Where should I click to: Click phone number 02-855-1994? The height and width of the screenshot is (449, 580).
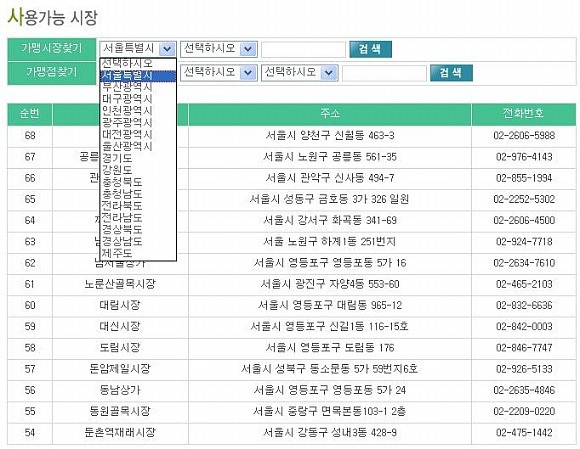click(524, 178)
